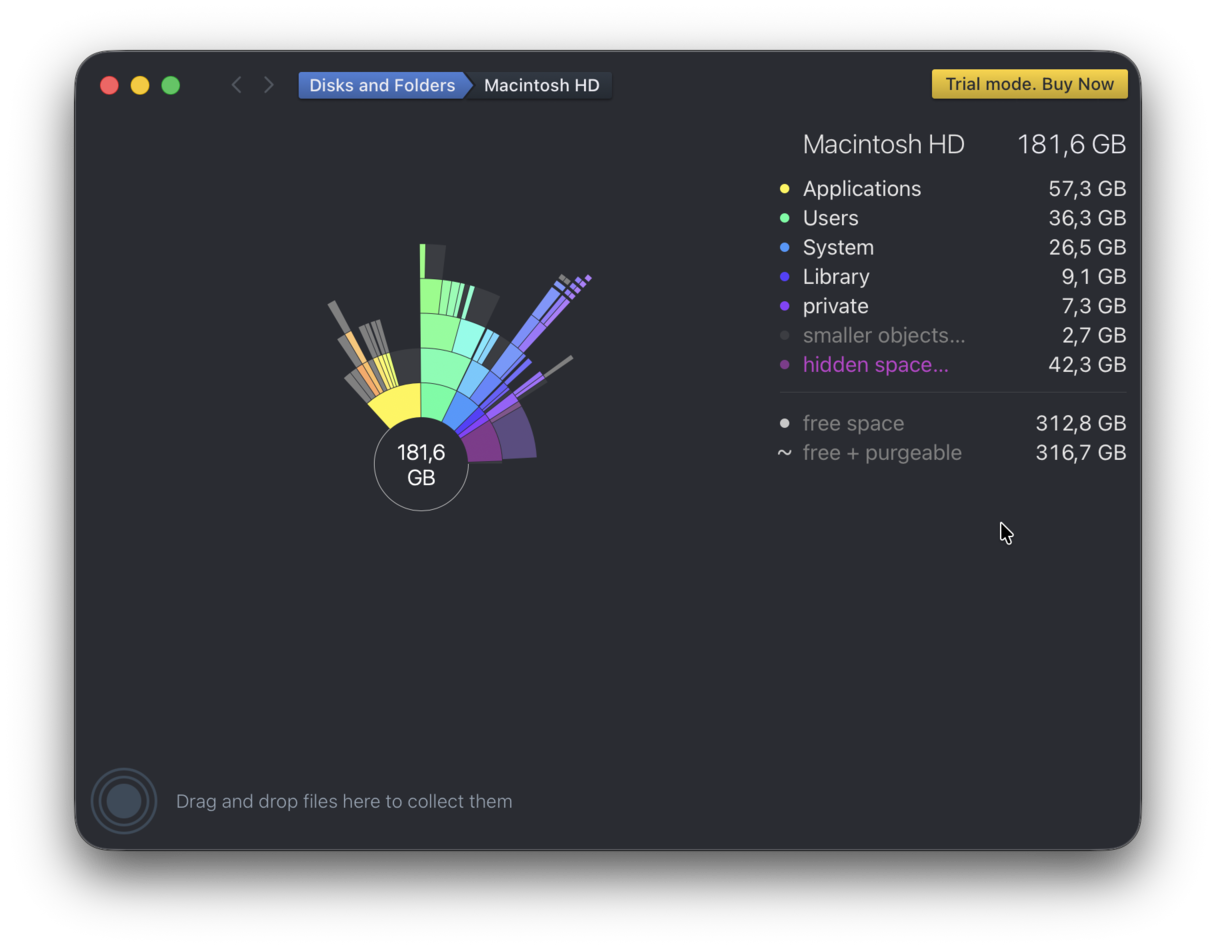1216x949 pixels.
Task: Click the magenta dot beside hidden space
Action: tap(784, 365)
